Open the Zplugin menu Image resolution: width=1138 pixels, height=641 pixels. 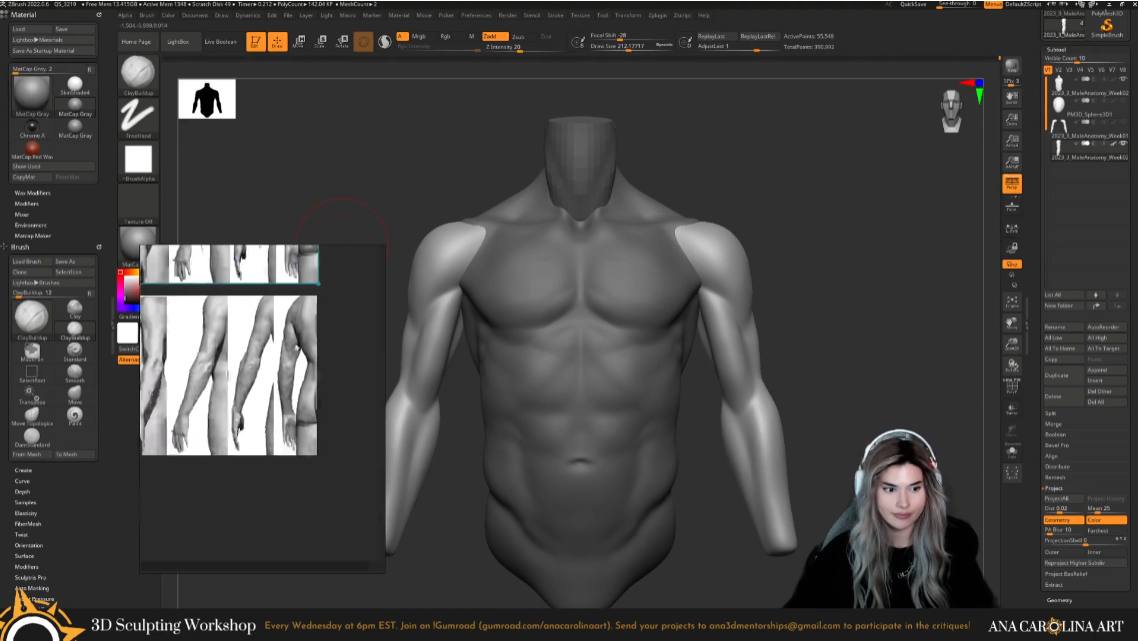pyautogui.click(x=658, y=15)
